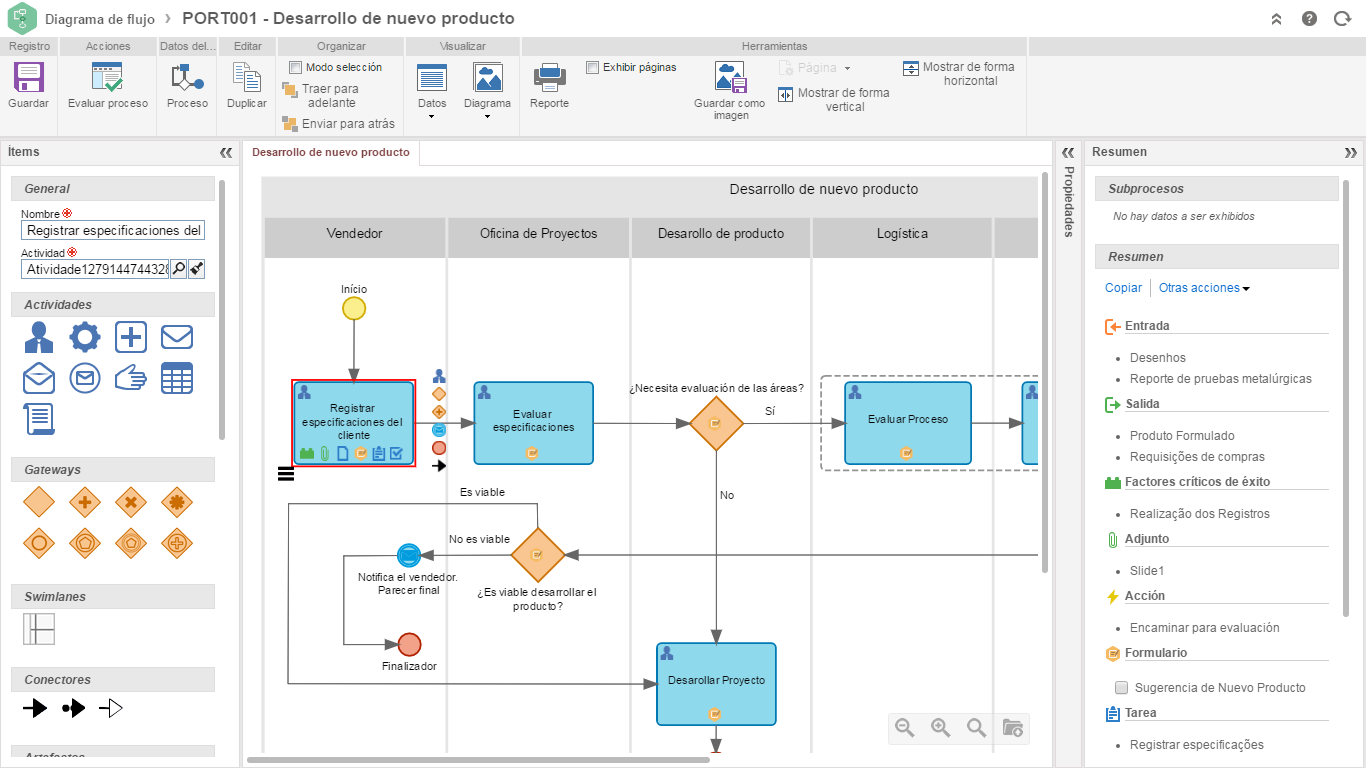Viewport: 1366px width, 768px height.
Task: Click the zoom in magnifier on canvas
Action: (x=940, y=728)
